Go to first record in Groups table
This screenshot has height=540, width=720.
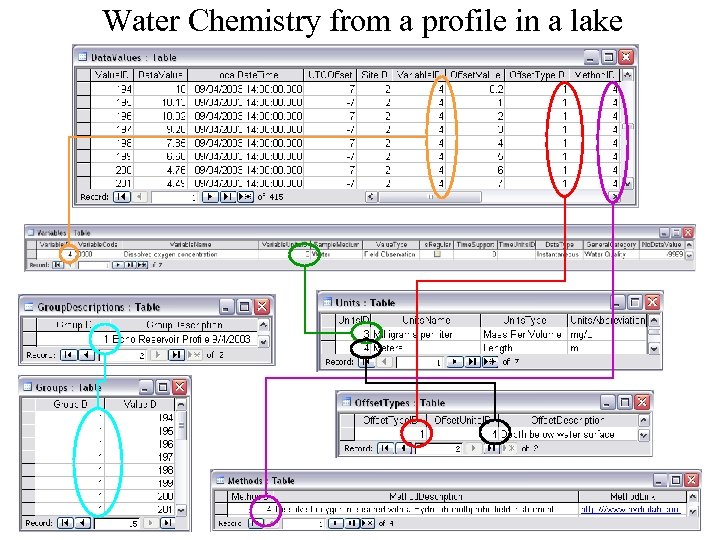coord(65,523)
